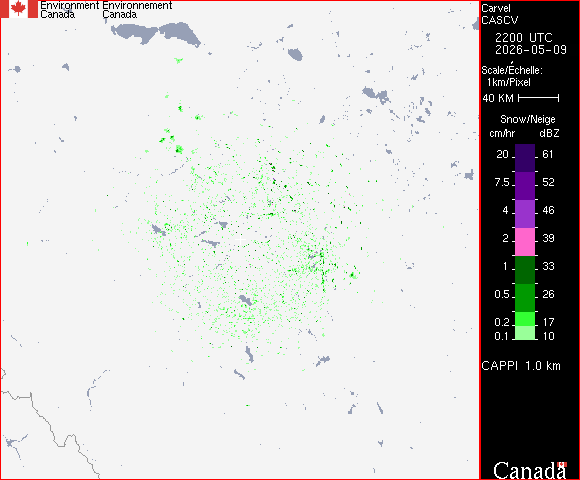
Task: Select the purple 52 dBZ color swatch
Action: point(525,186)
